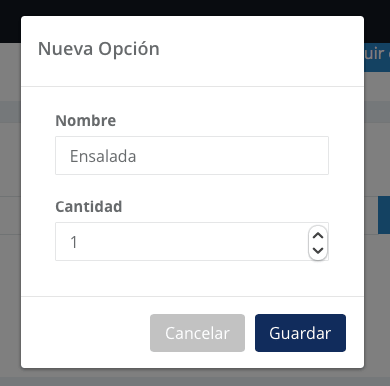390x386 pixels.
Task: Dismiss the dialog with Cancelar
Action: 197,333
